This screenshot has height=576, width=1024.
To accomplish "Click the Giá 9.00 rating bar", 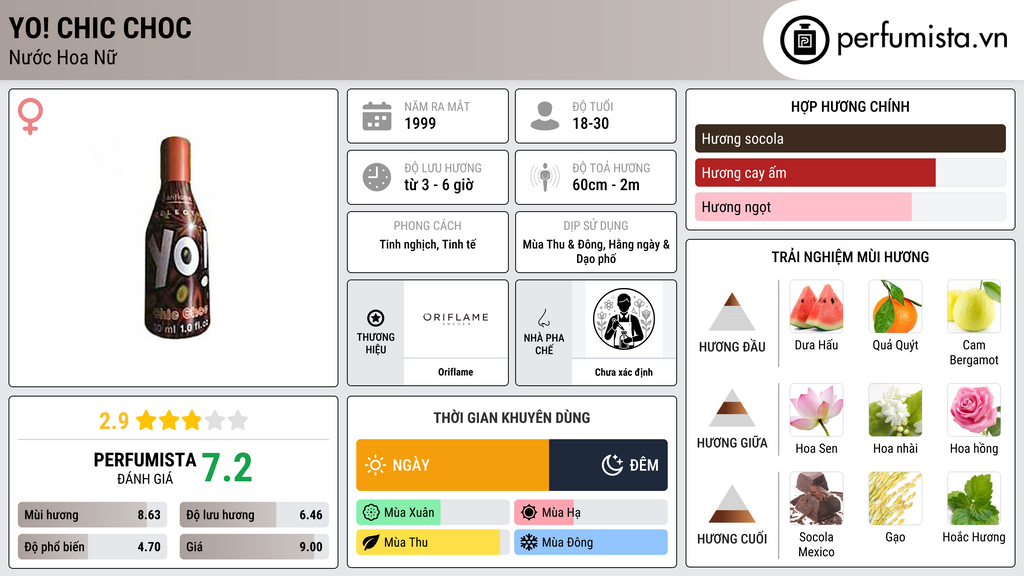I will [255, 547].
